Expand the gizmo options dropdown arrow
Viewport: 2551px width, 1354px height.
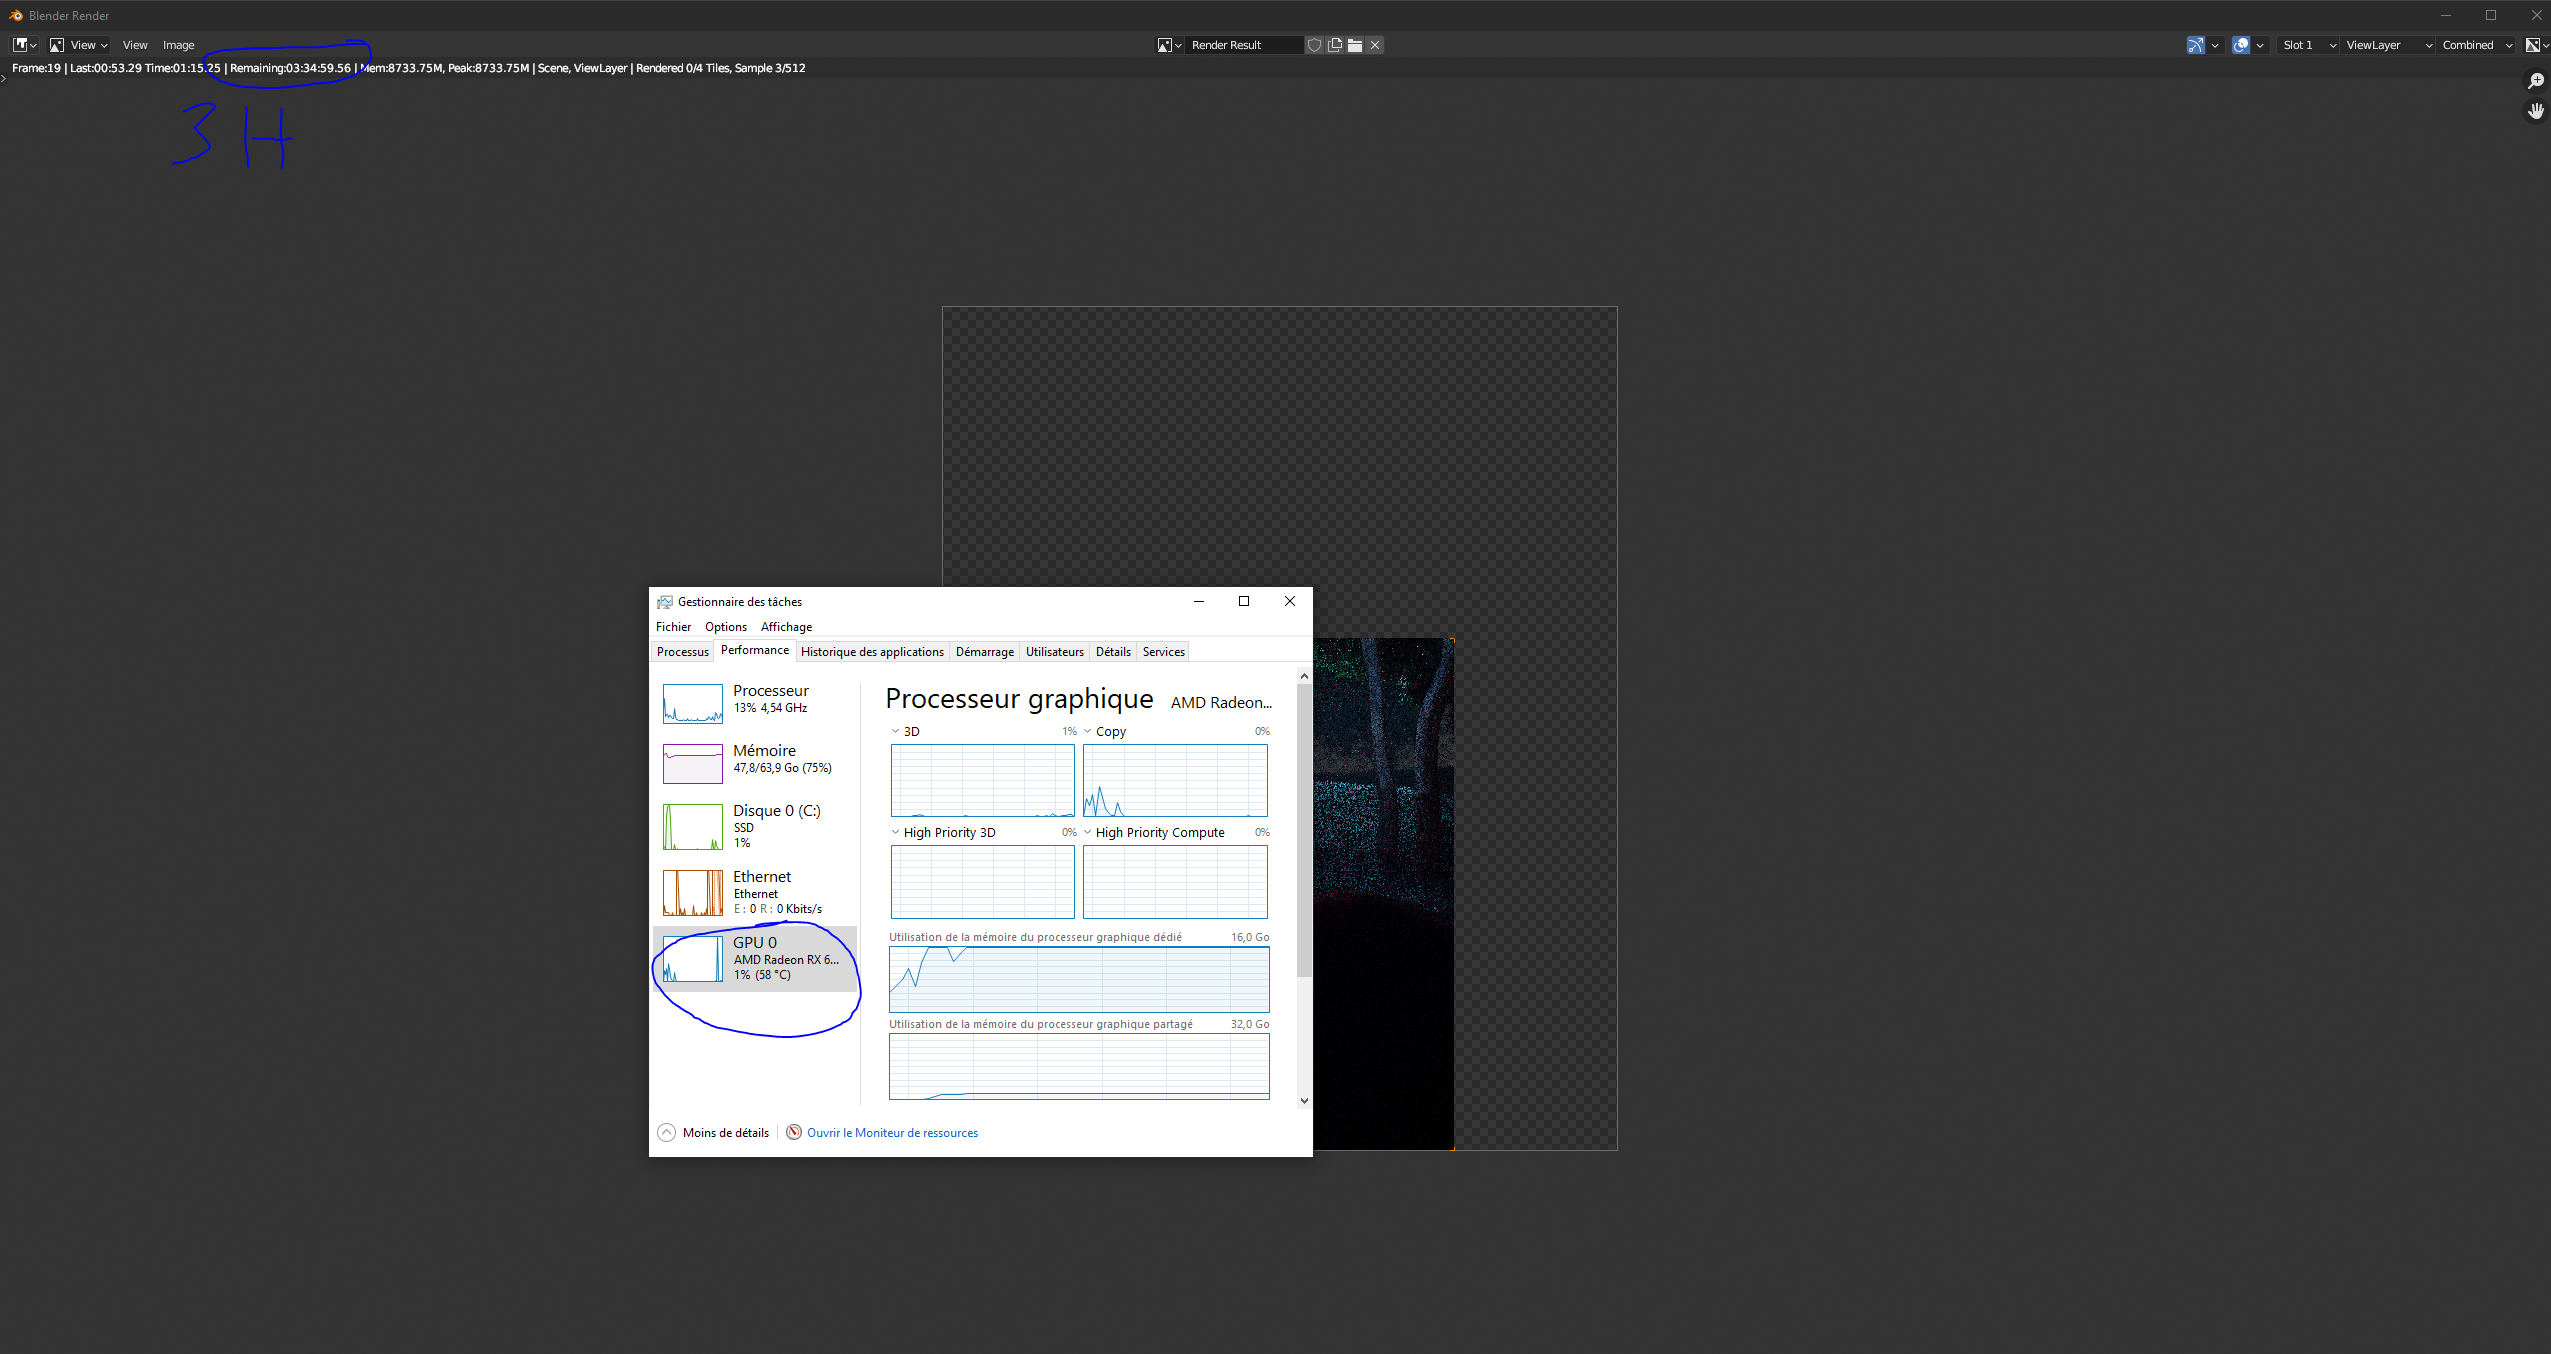[2215, 45]
